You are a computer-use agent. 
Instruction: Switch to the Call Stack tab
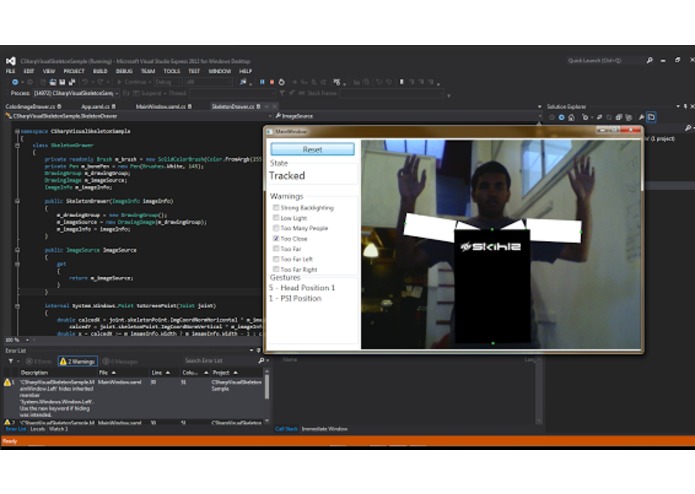coord(286,429)
